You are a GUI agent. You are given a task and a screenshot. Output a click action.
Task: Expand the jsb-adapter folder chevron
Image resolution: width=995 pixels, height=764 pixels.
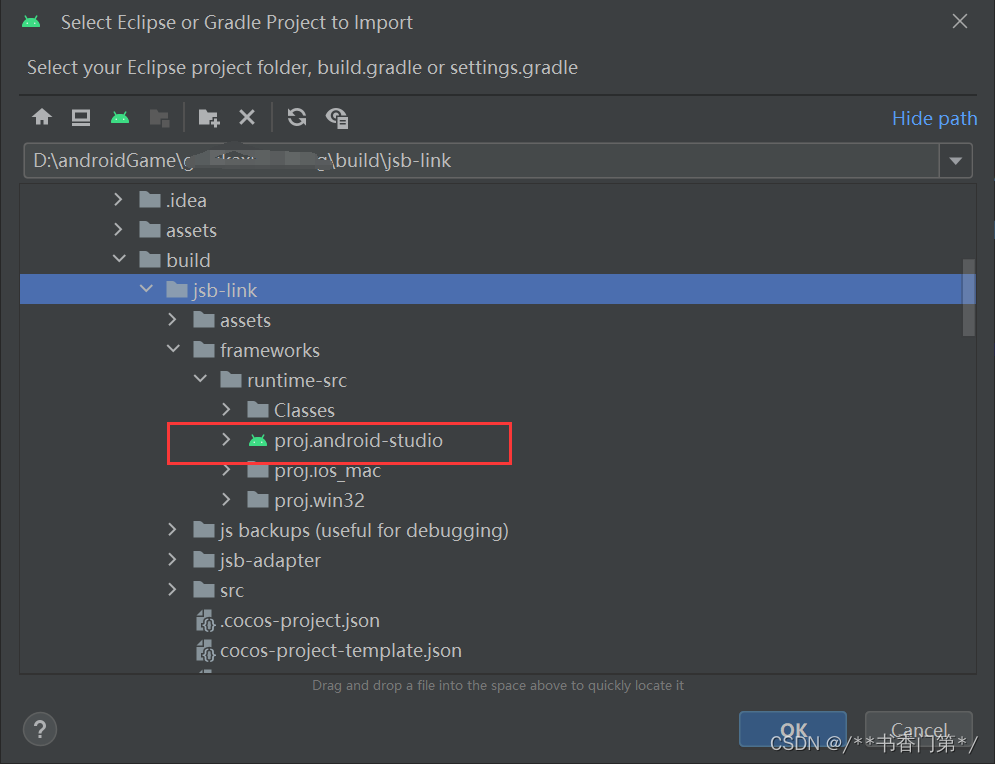point(172,559)
